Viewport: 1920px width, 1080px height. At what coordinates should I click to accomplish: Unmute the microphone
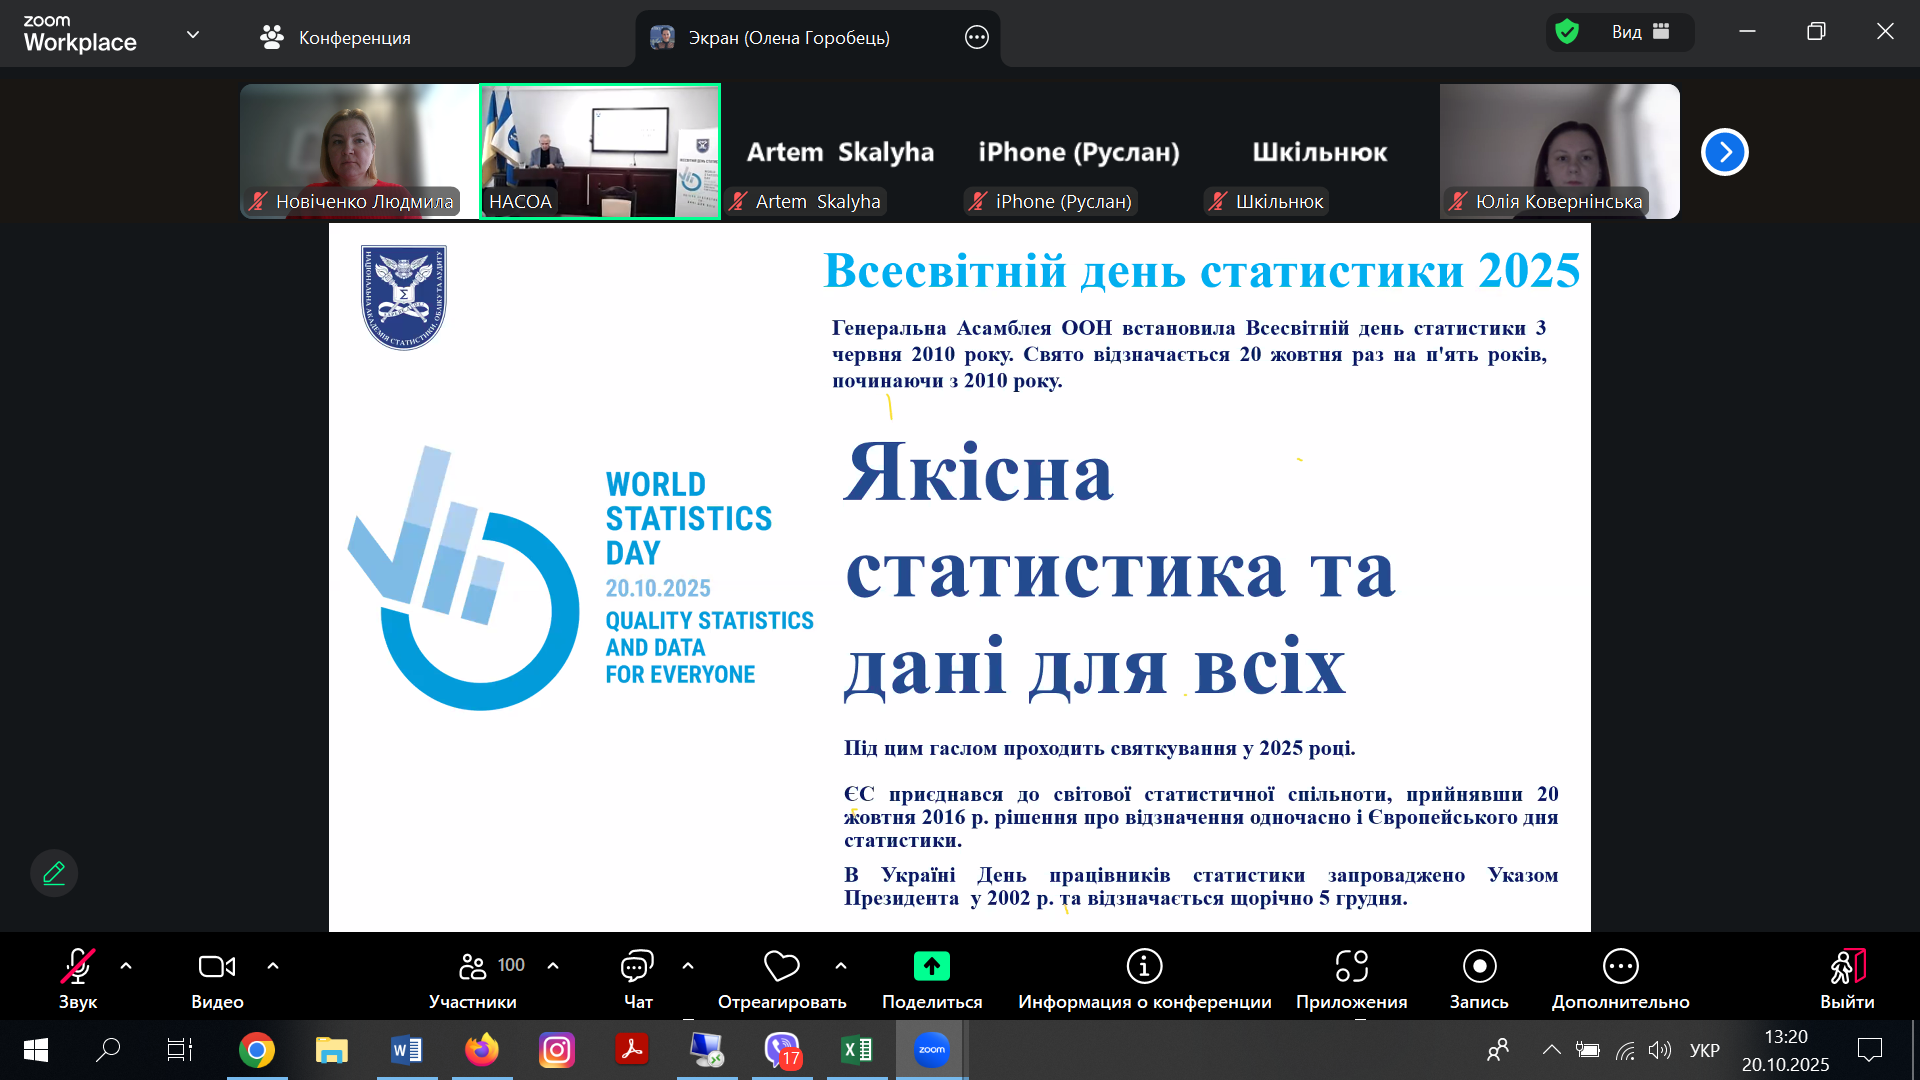77,978
